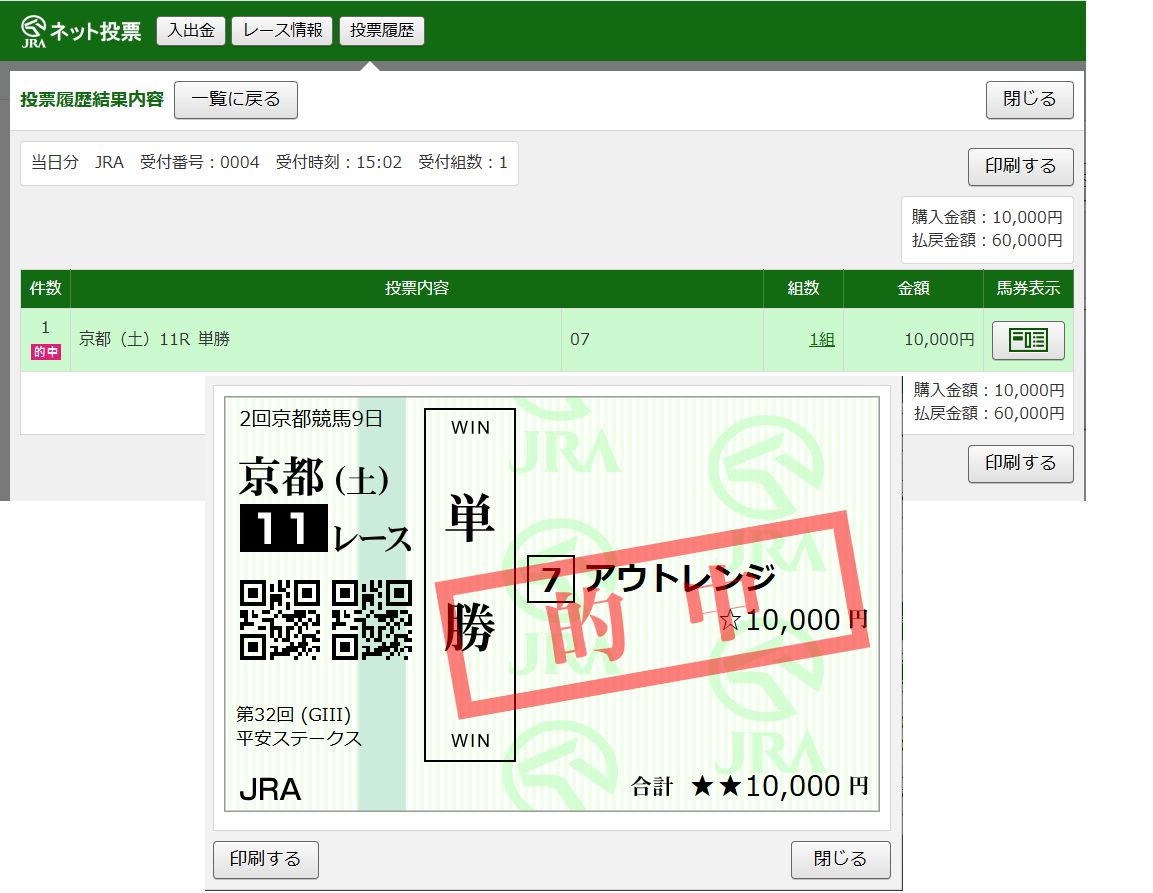Click 印刷する next to the receipt info
Screen dimensions: 1153x893
tap(1021, 167)
